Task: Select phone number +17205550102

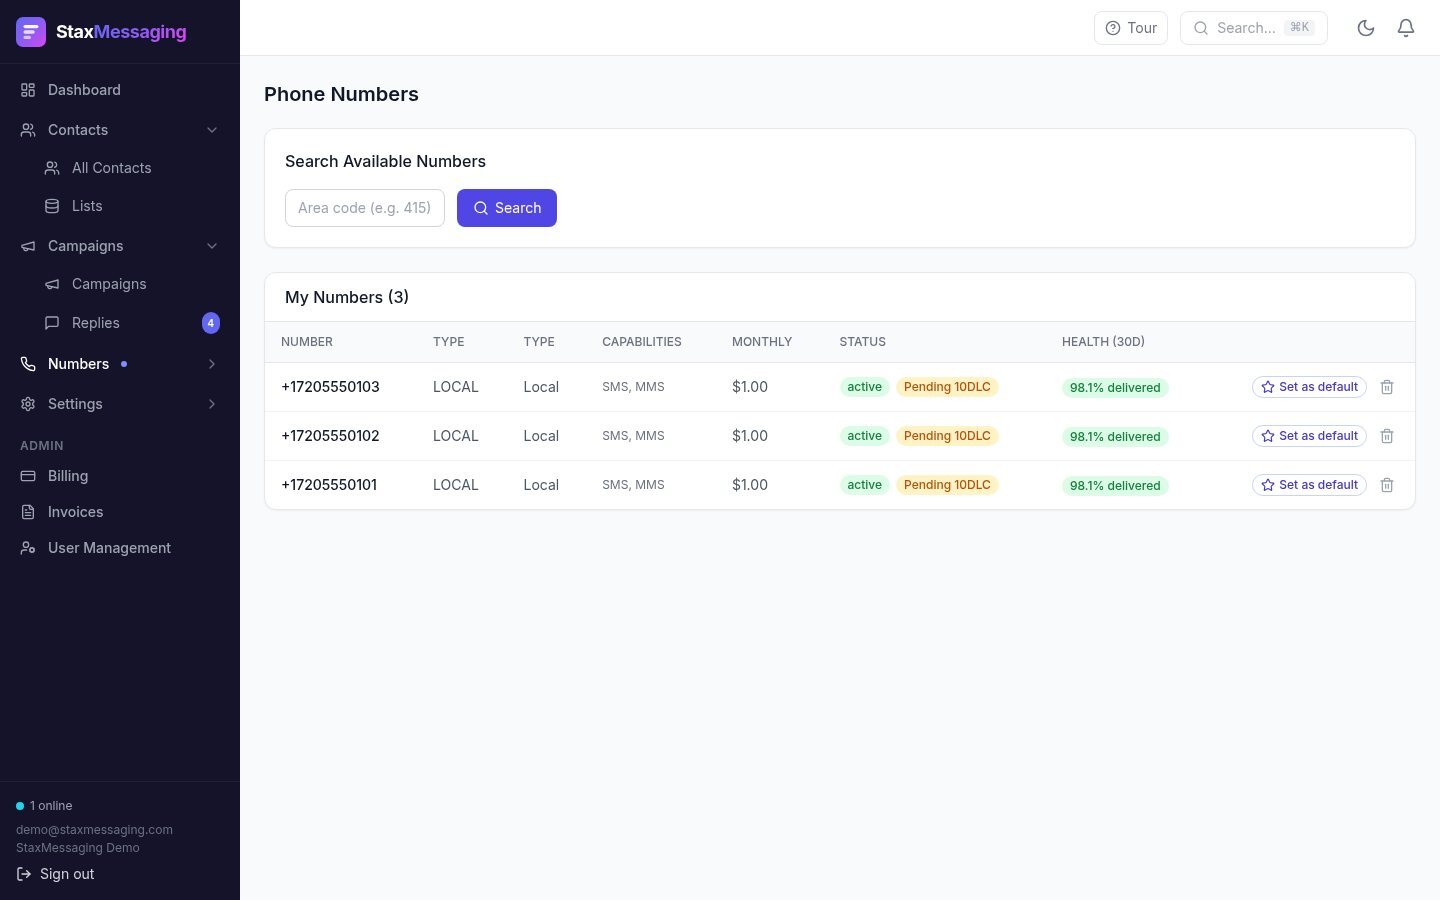Action: (x=330, y=436)
